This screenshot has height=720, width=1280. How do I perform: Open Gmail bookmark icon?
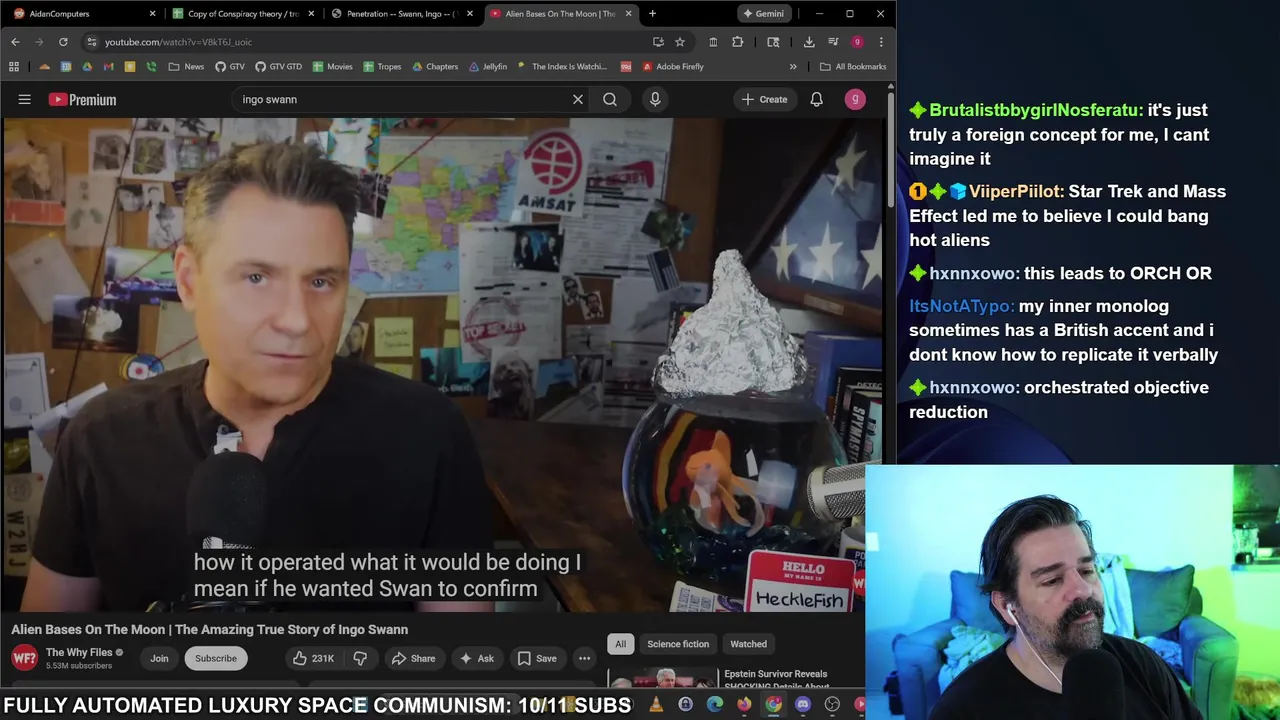[x=109, y=67]
